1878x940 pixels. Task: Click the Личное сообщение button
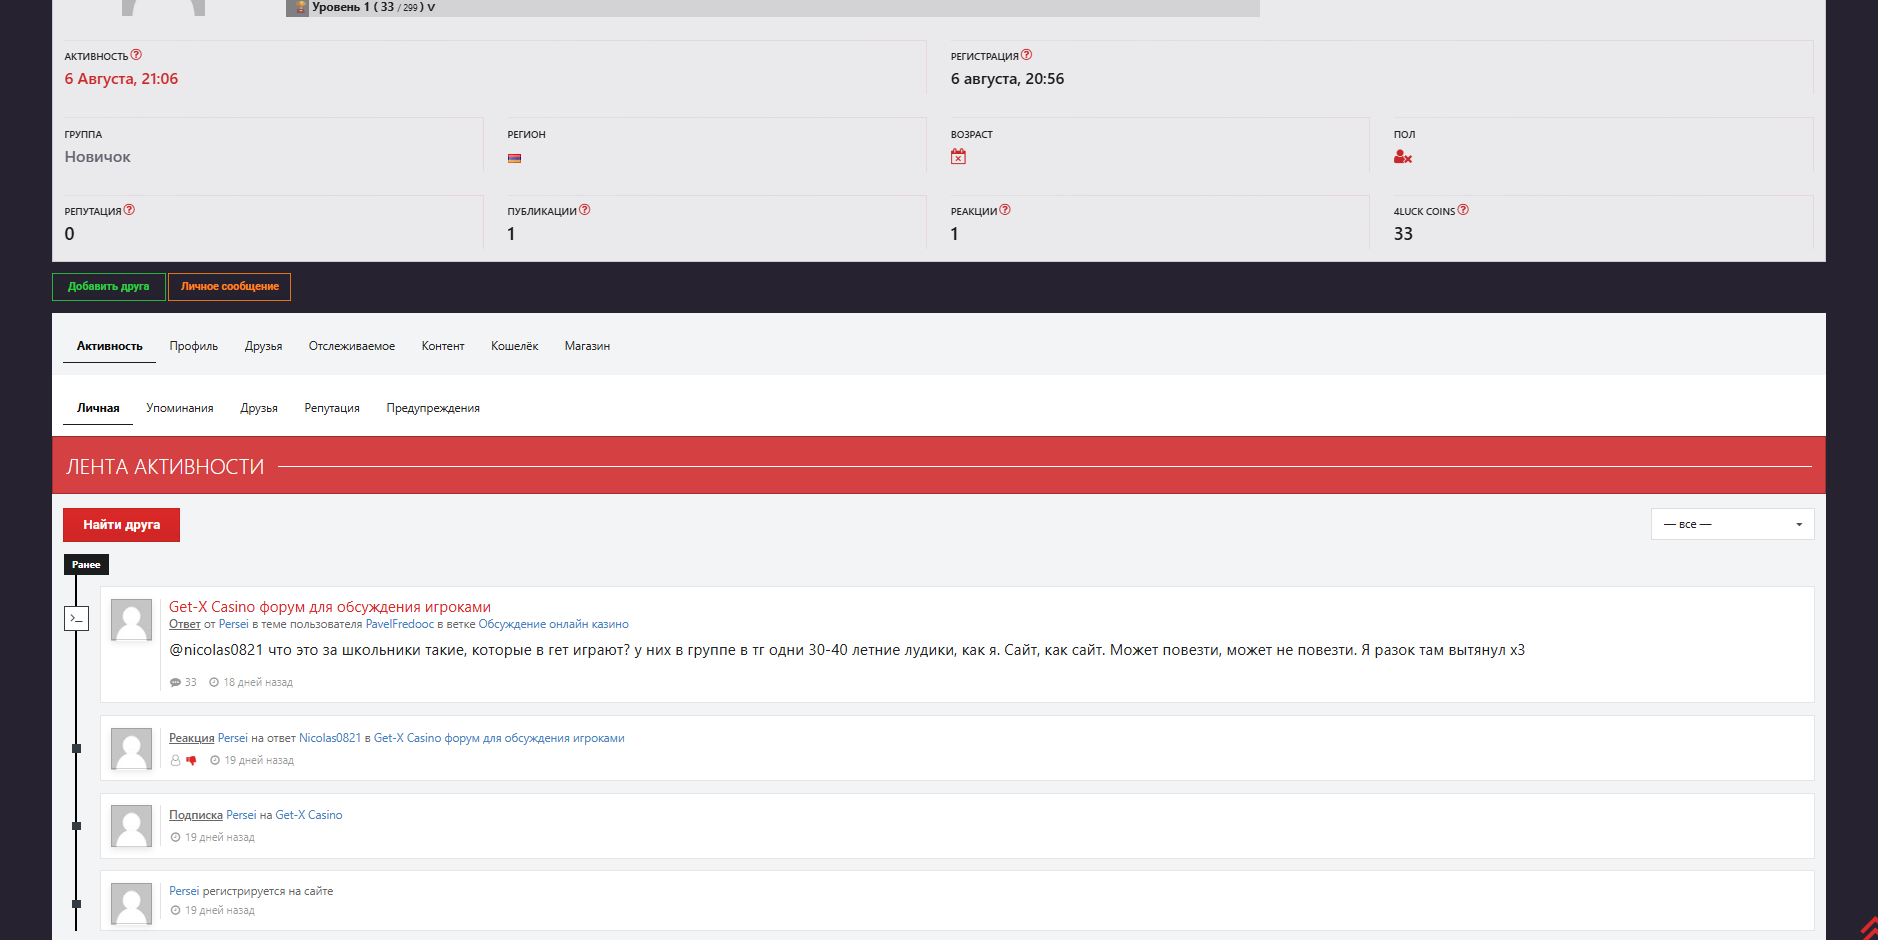pyautogui.click(x=229, y=287)
